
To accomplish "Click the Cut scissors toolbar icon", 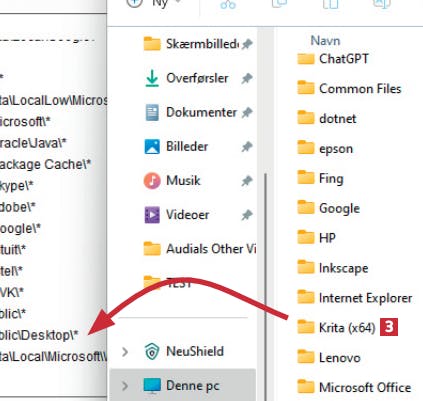I will coord(228,4).
